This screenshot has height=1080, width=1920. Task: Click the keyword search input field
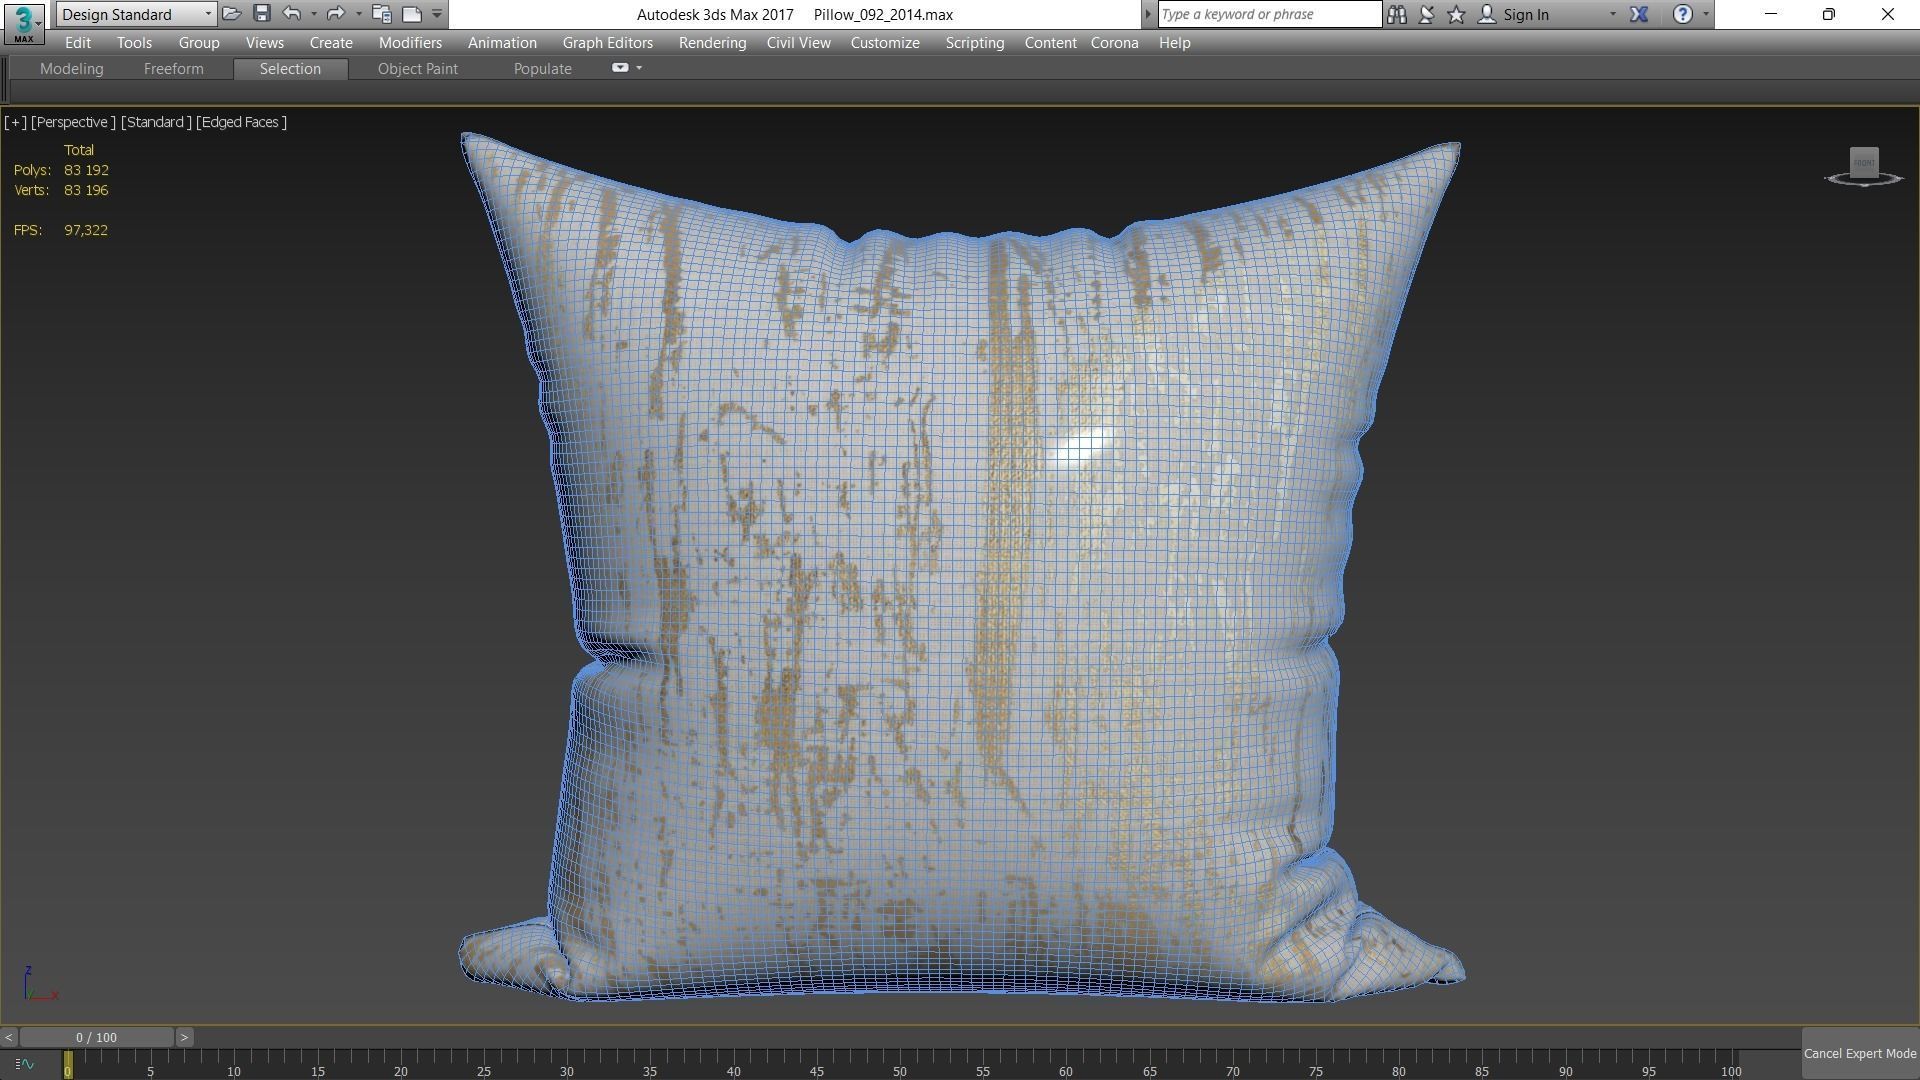pos(1269,14)
